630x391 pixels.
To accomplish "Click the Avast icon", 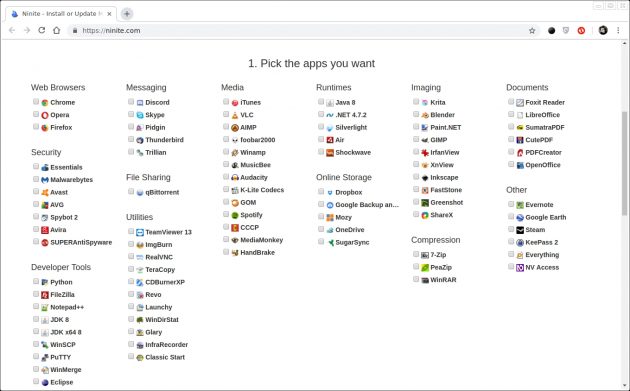I will point(45,192).
